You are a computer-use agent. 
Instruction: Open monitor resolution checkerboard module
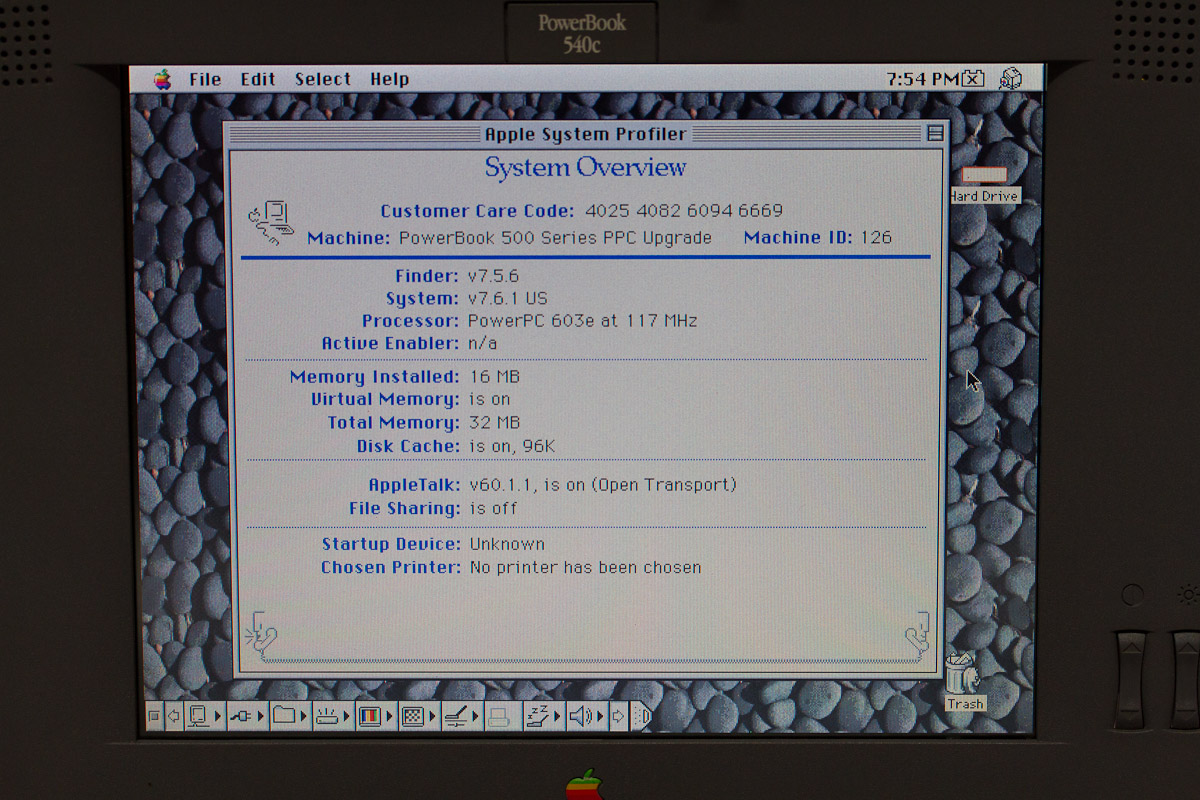click(x=413, y=716)
